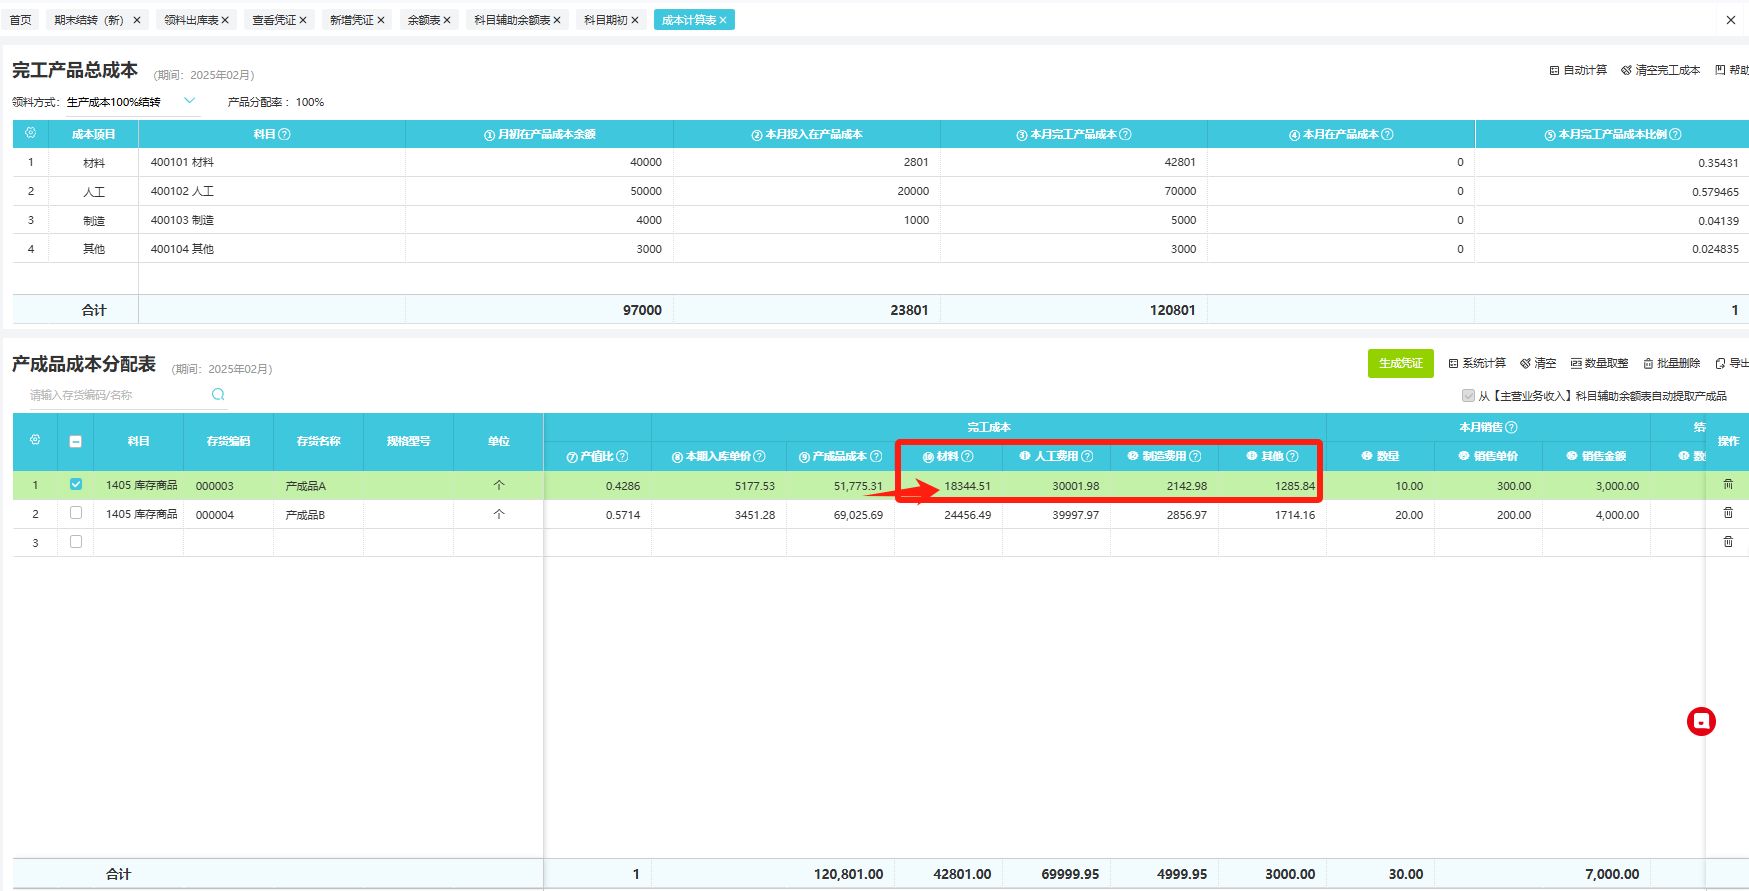1749x891 pixels.
Task: Delete row 产成品B with trash icon
Action: pos(1727,514)
